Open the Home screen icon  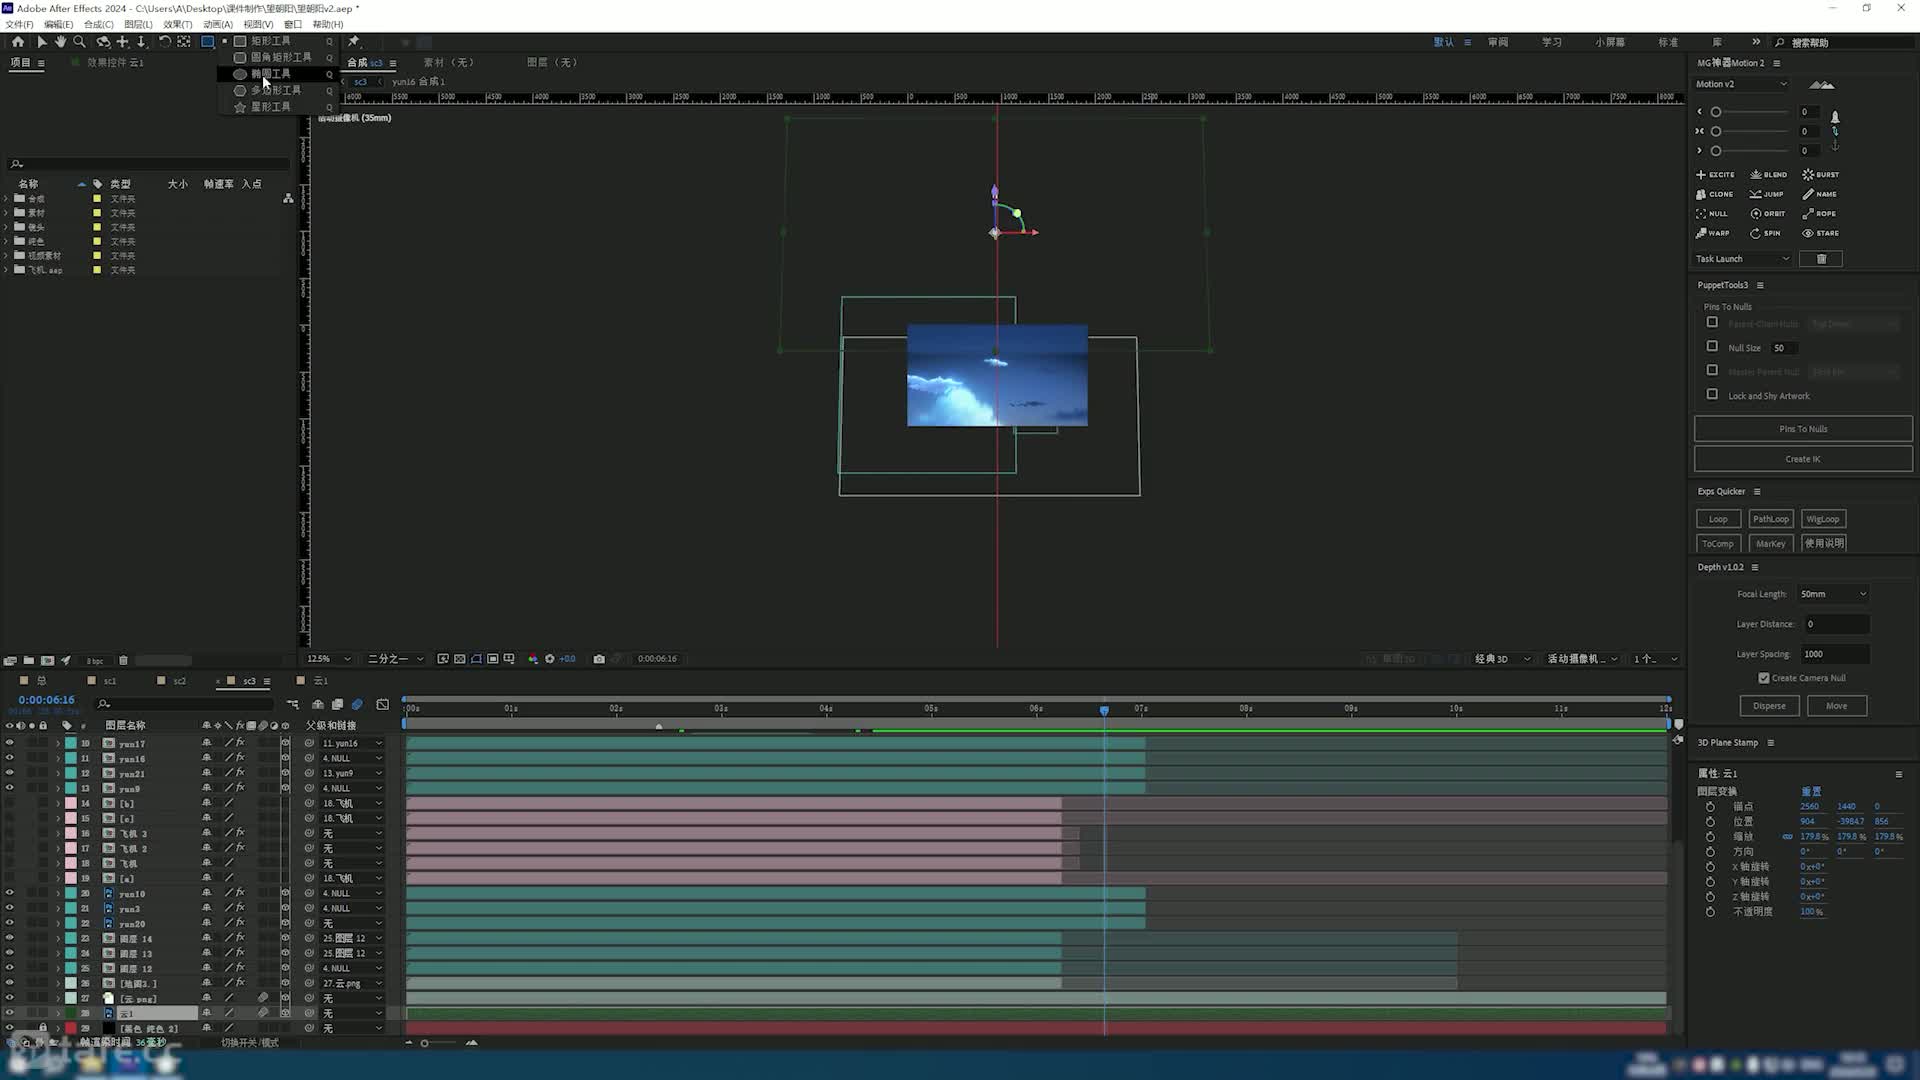point(18,42)
